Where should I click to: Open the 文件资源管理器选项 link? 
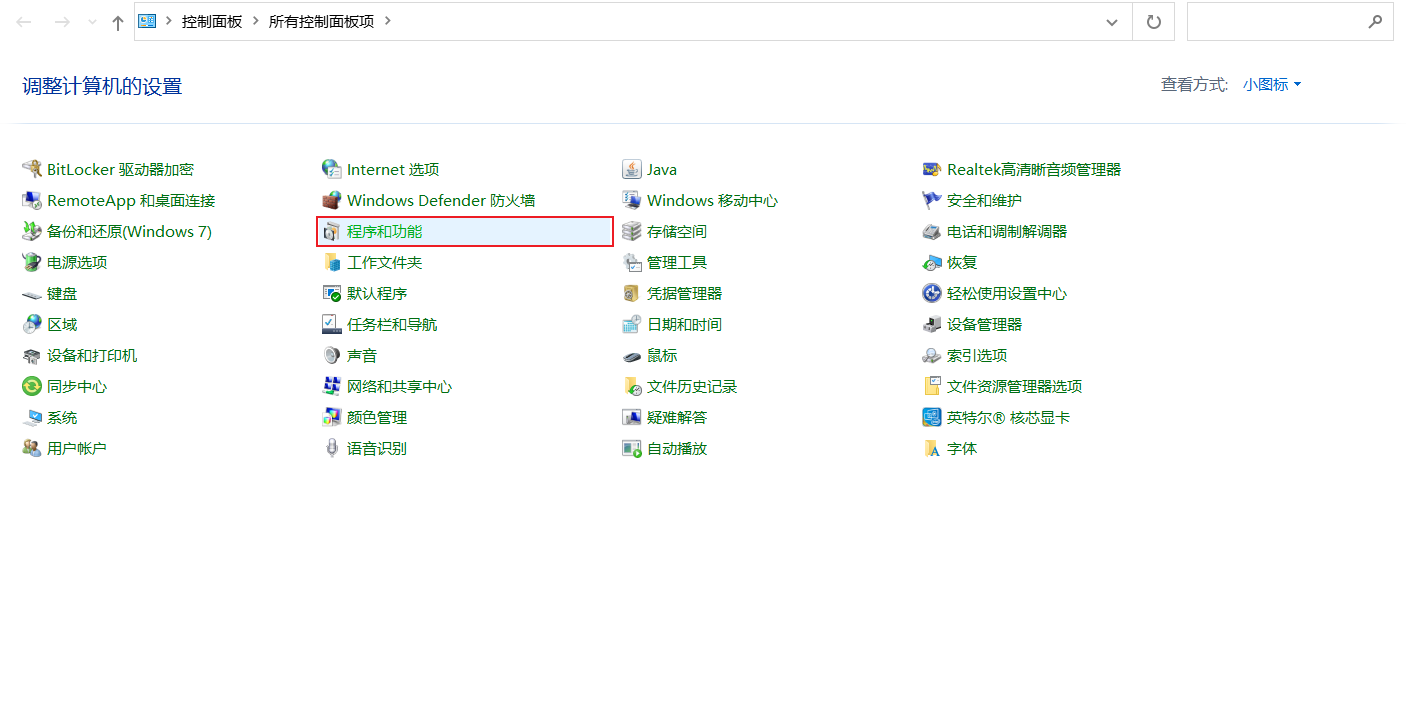pos(1014,387)
